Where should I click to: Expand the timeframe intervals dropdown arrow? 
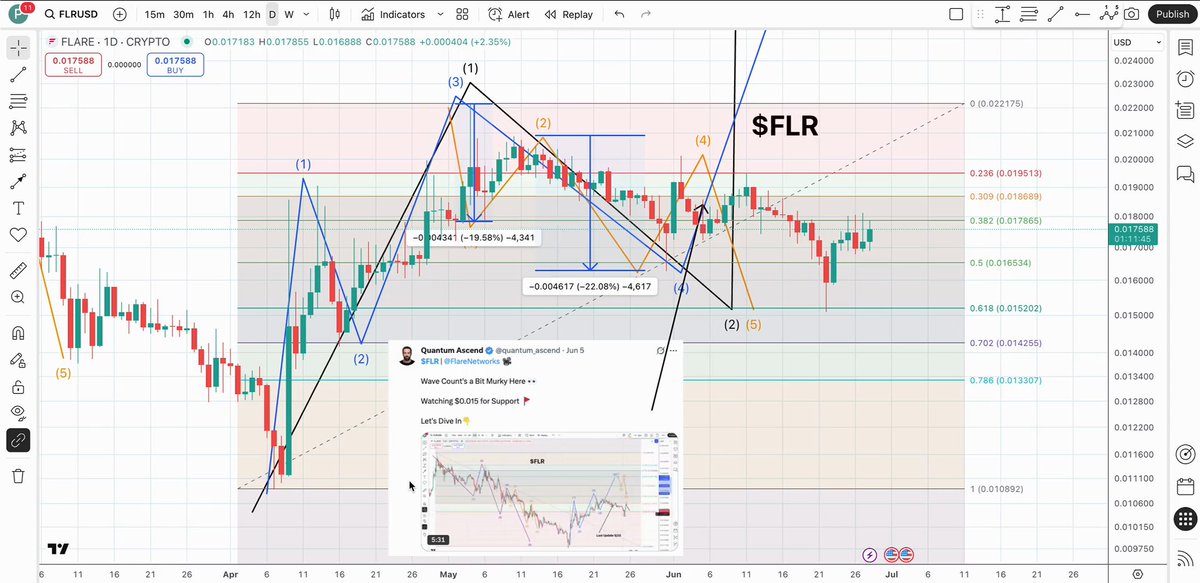[x=305, y=15]
